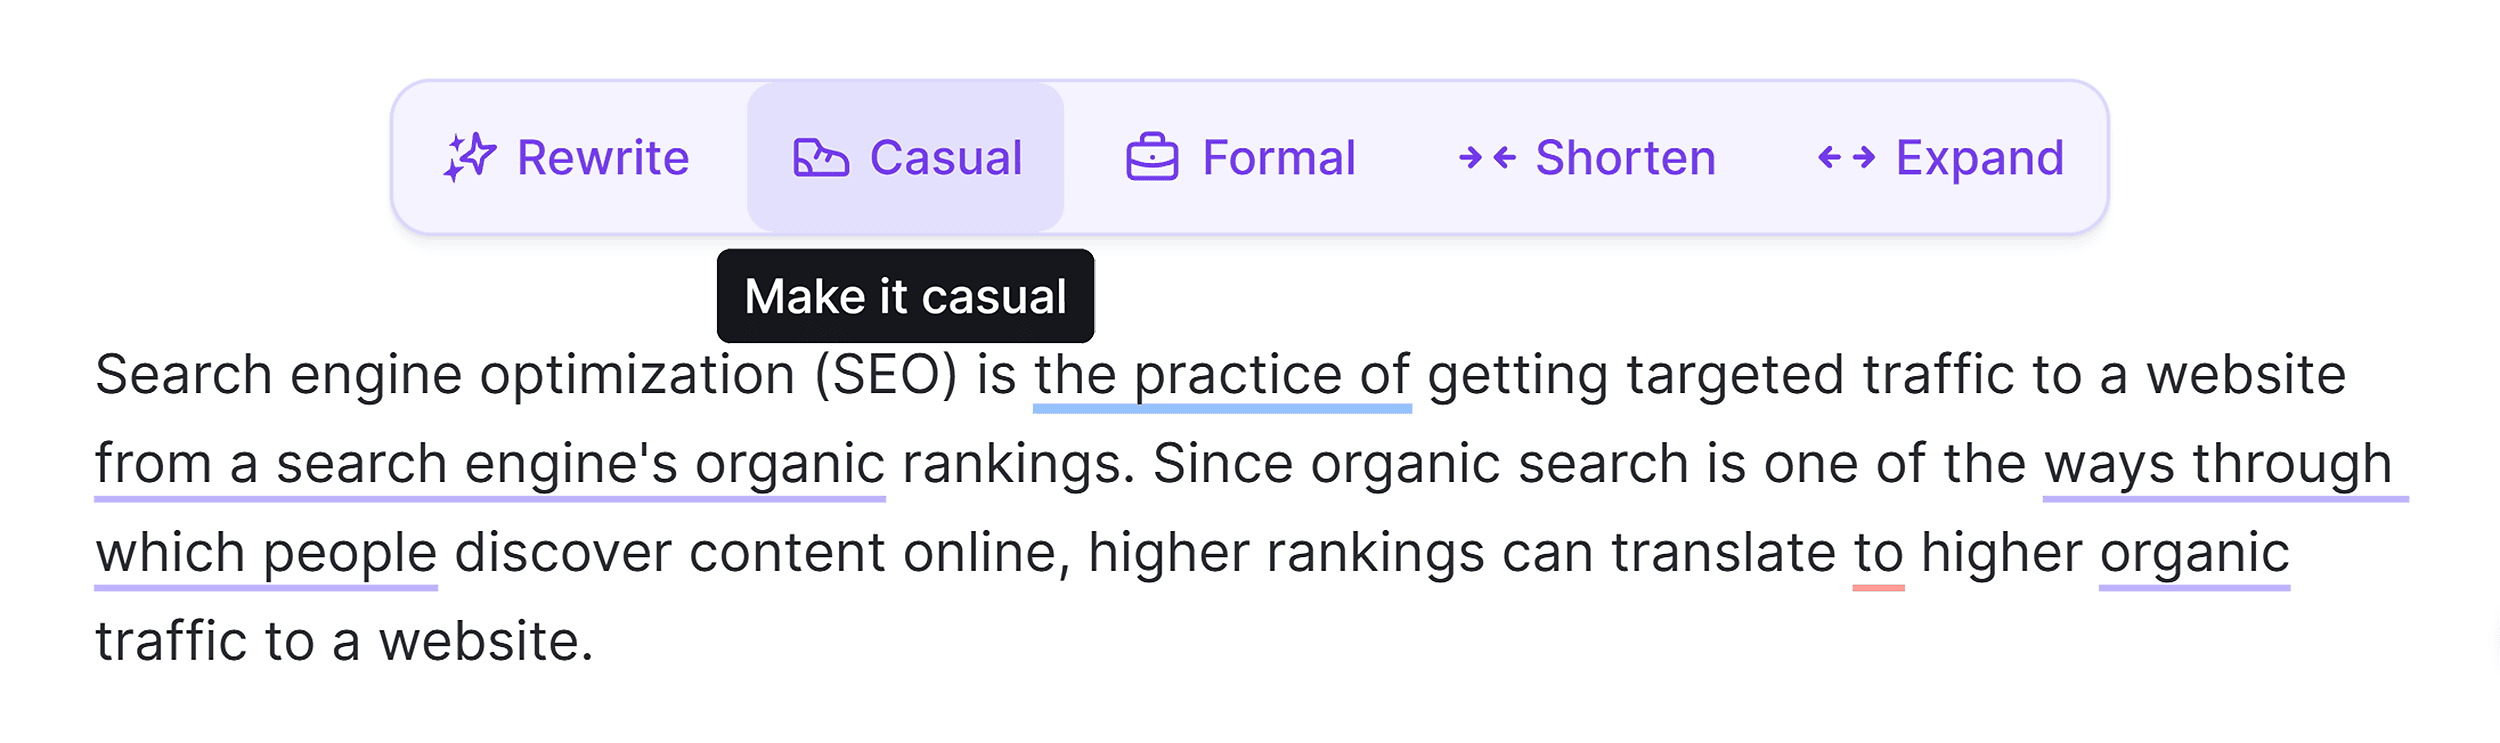
Task: Apply the Formal tone label
Action: (x=1279, y=158)
